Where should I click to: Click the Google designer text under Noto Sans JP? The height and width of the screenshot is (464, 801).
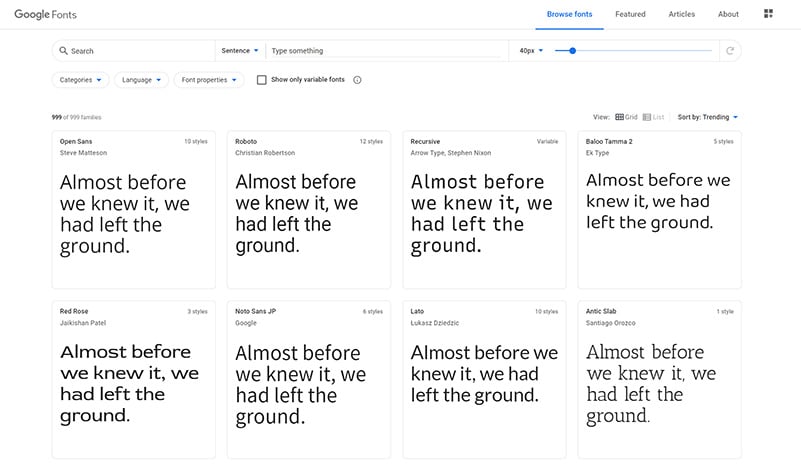pos(246,323)
